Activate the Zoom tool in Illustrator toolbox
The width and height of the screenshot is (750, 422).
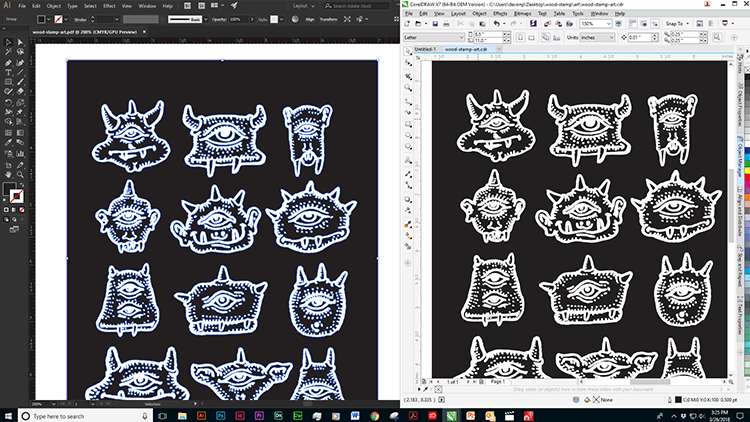click(x=20, y=175)
